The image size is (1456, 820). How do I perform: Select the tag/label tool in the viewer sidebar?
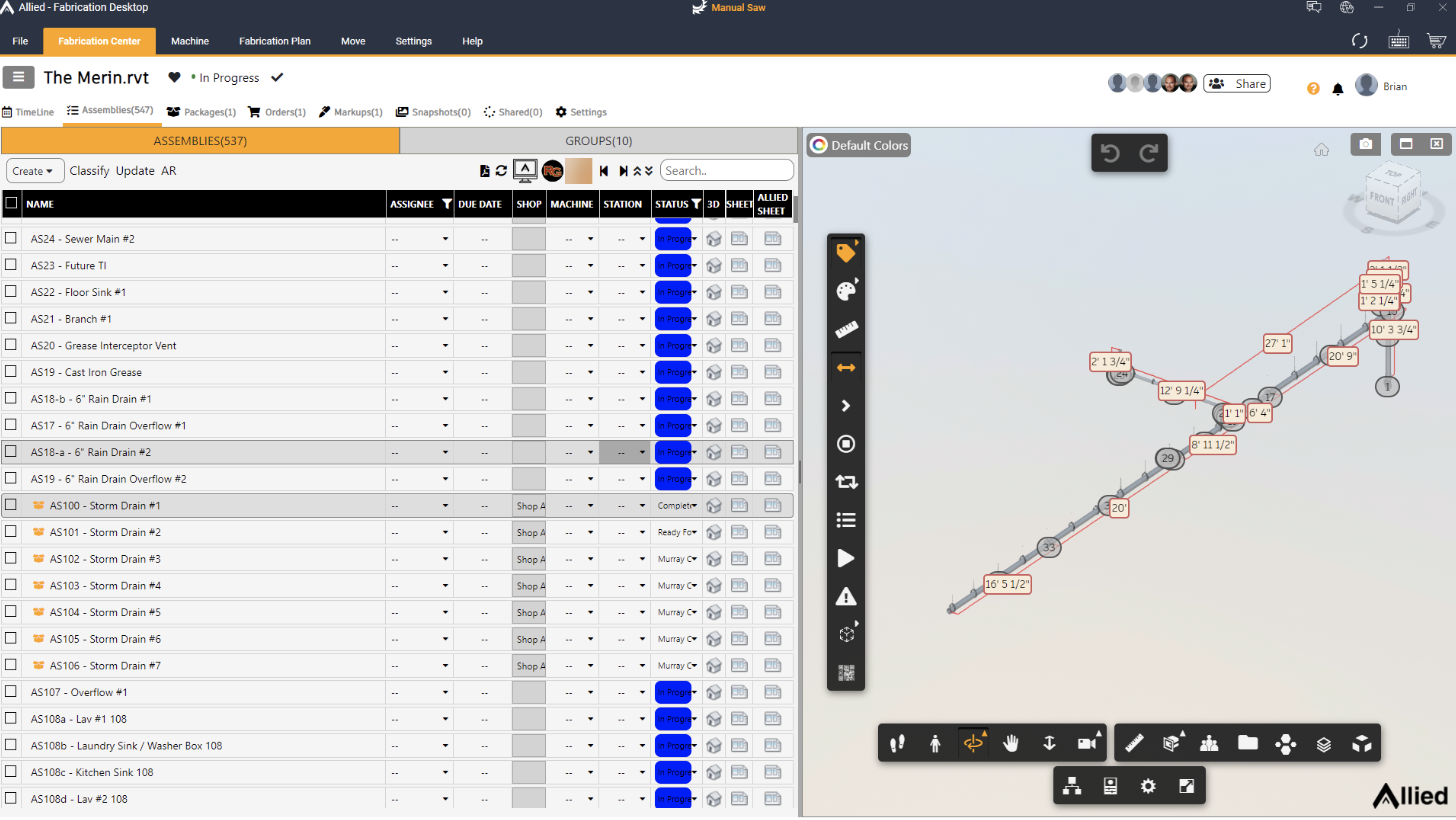[x=845, y=253]
